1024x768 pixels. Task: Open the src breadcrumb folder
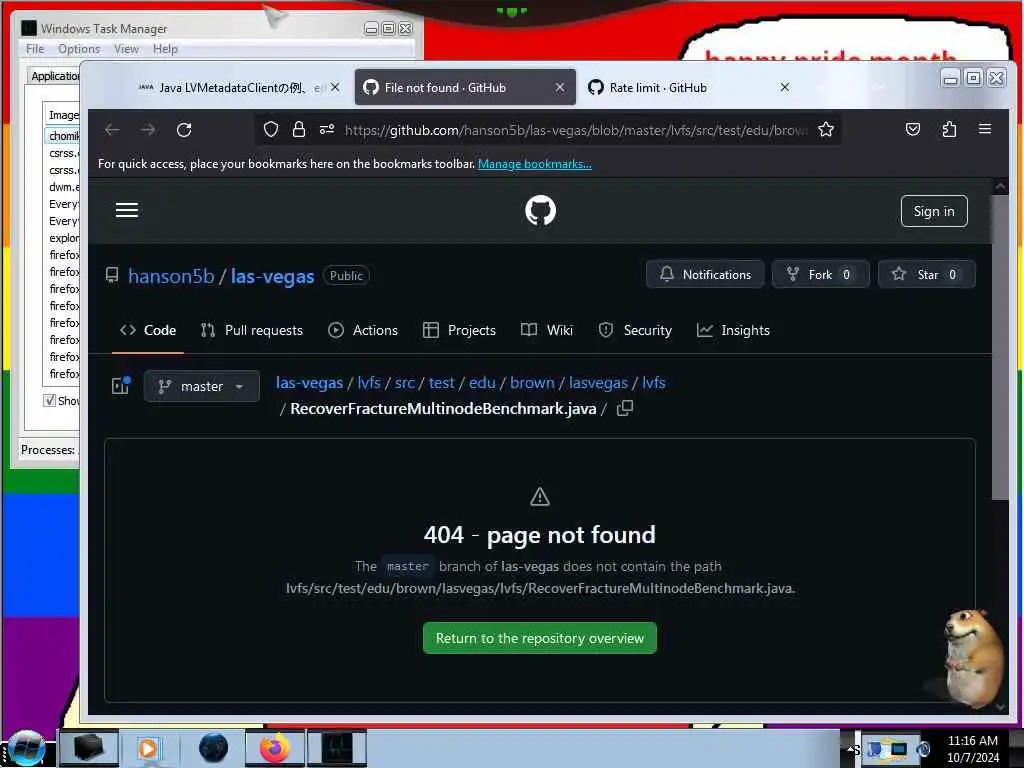click(x=405, y=383)
